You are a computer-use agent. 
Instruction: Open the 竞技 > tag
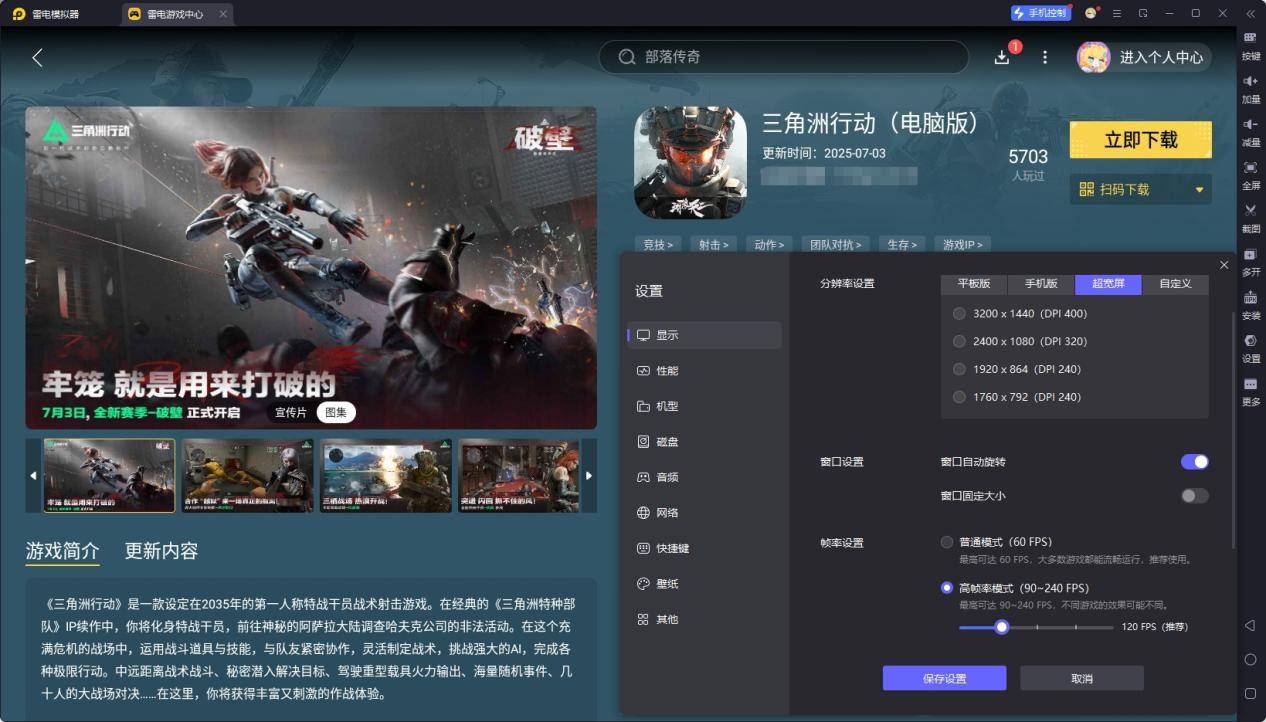tap(658, 244)
